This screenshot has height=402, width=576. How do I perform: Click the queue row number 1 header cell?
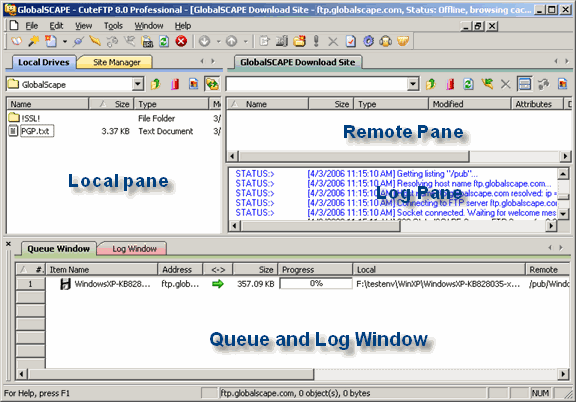click(x=30, y=284)
